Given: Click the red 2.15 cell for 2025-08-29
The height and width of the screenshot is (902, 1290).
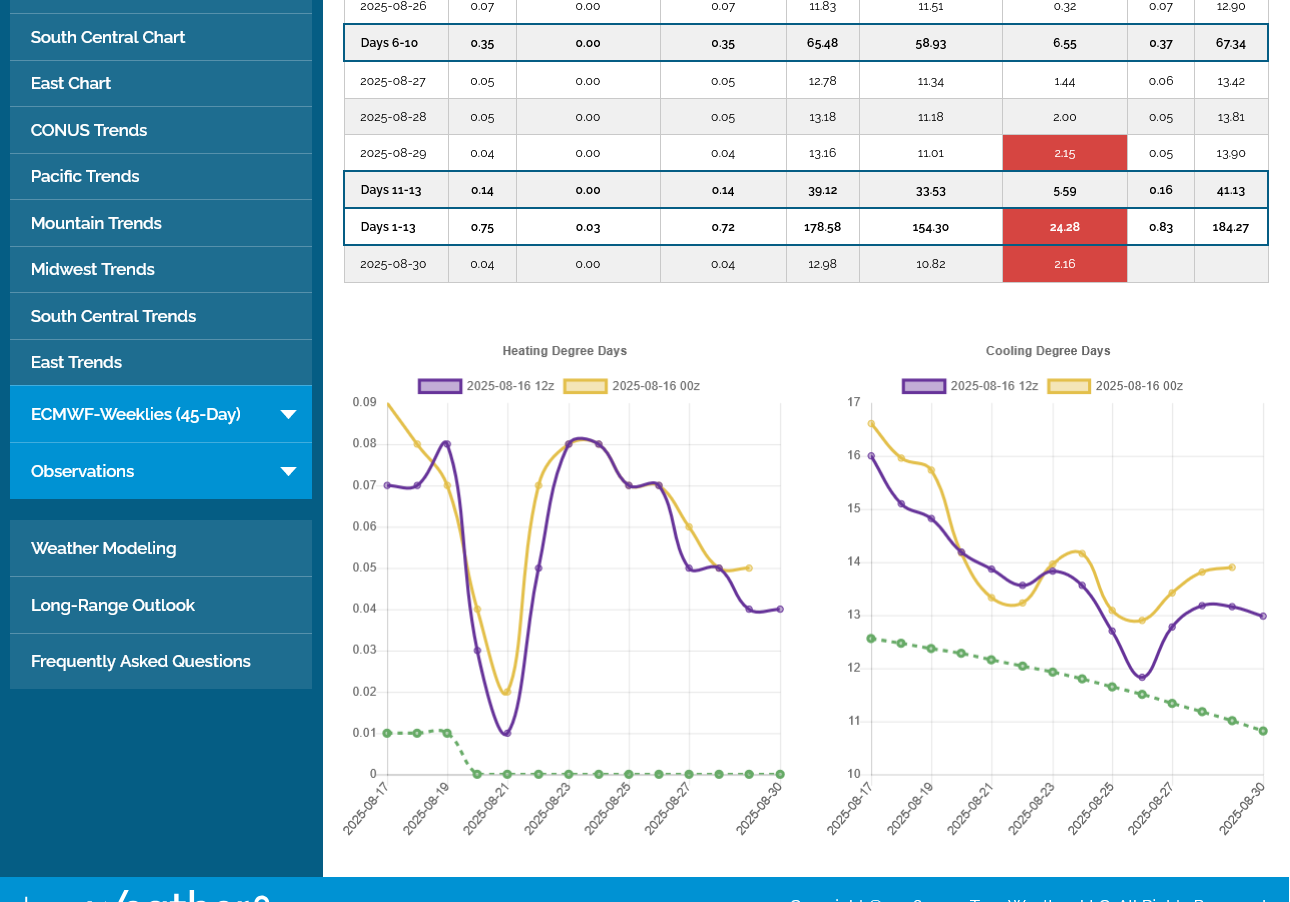Looking at the screenshot, I should pyautogui.click(x=1064, y=153).
